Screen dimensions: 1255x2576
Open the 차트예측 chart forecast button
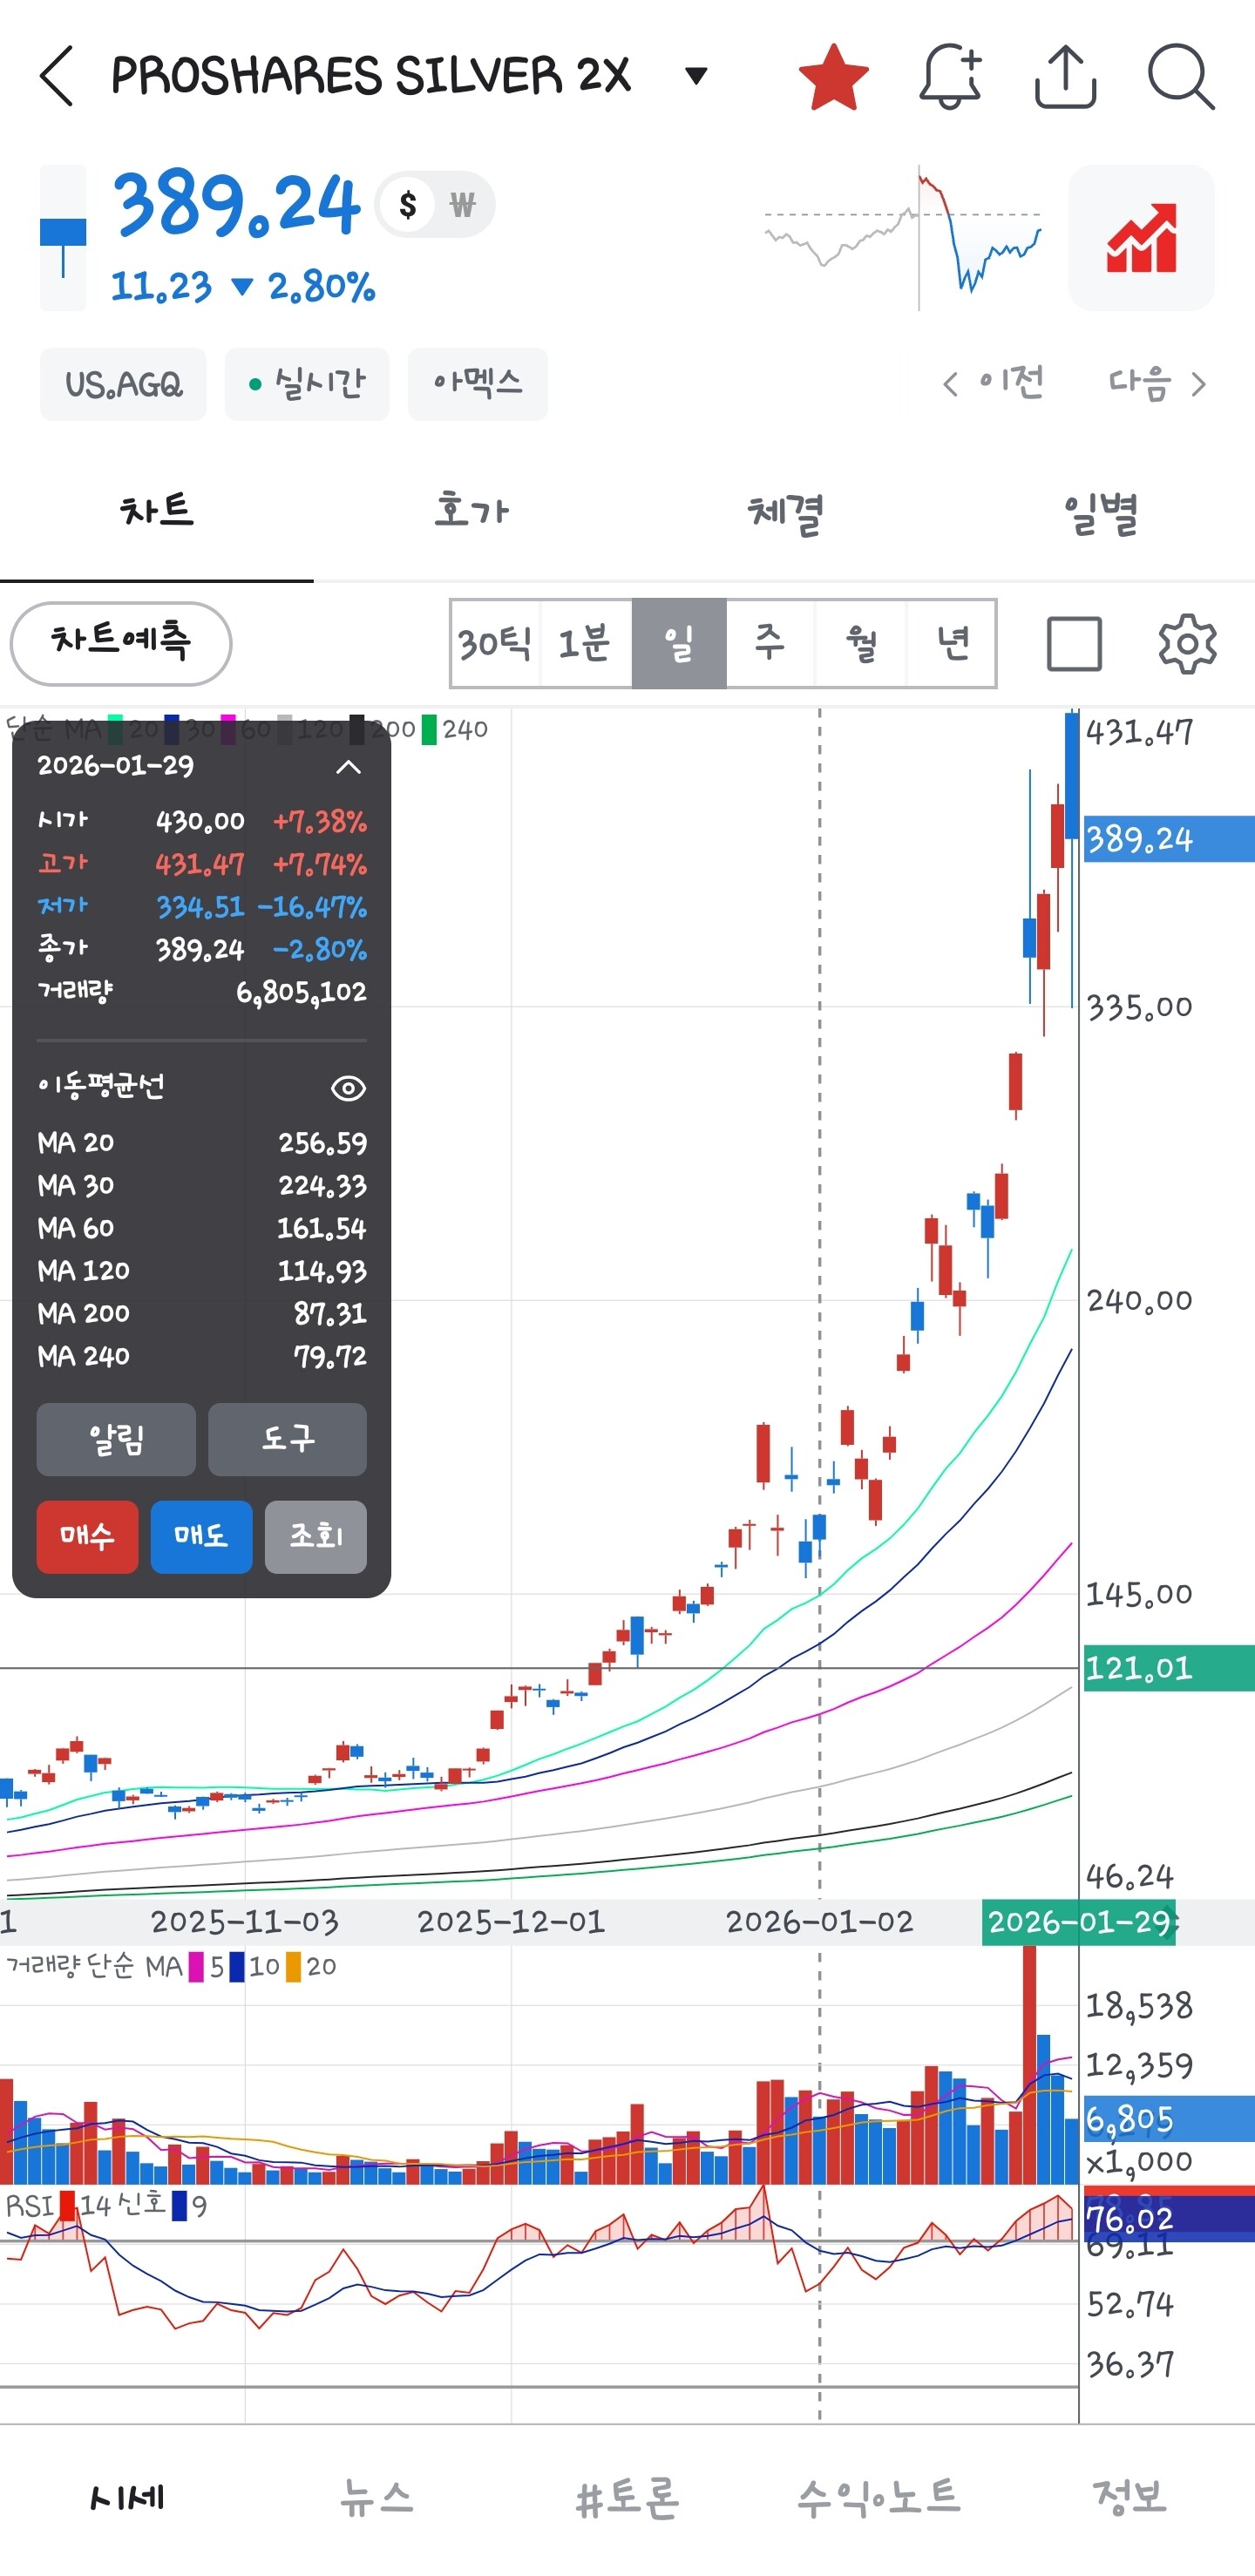[121, 643]
